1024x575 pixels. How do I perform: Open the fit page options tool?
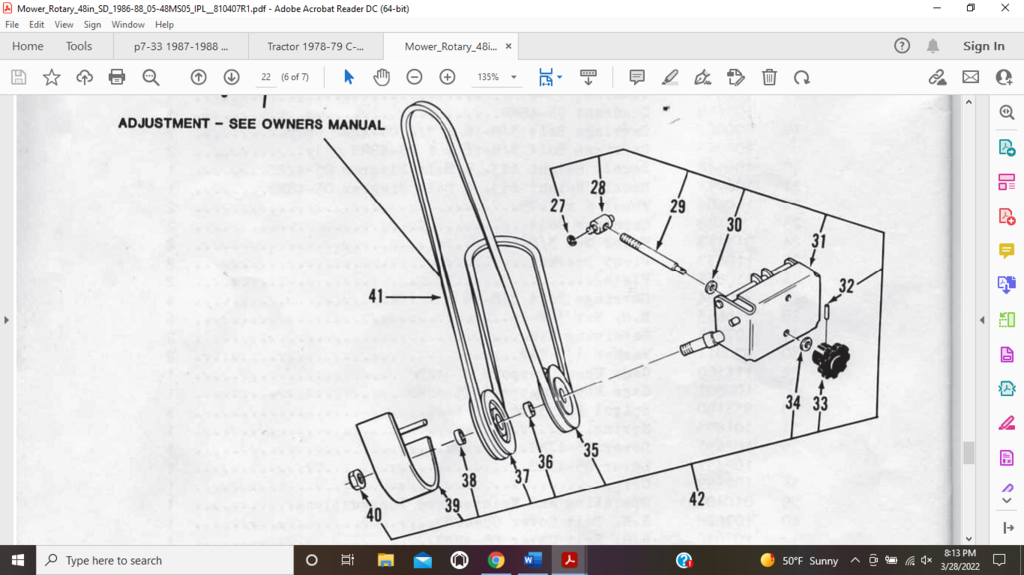pos(546,77)
